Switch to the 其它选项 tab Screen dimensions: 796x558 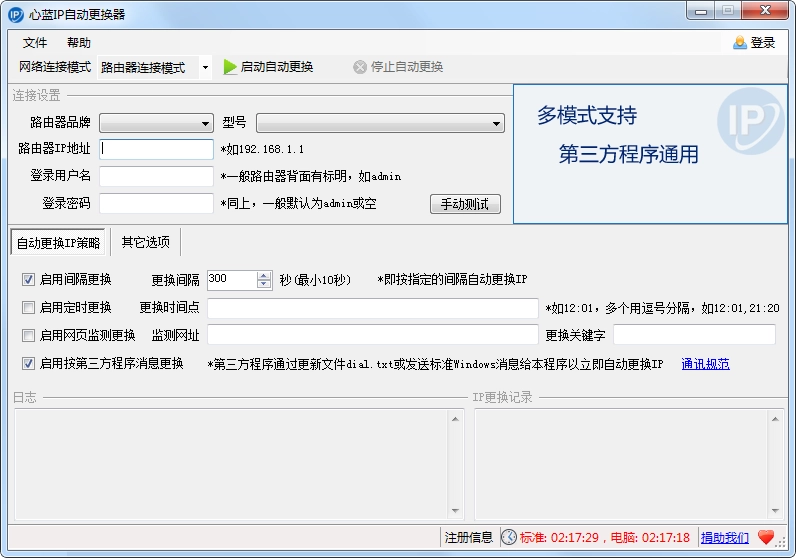[x=145, y=242]
